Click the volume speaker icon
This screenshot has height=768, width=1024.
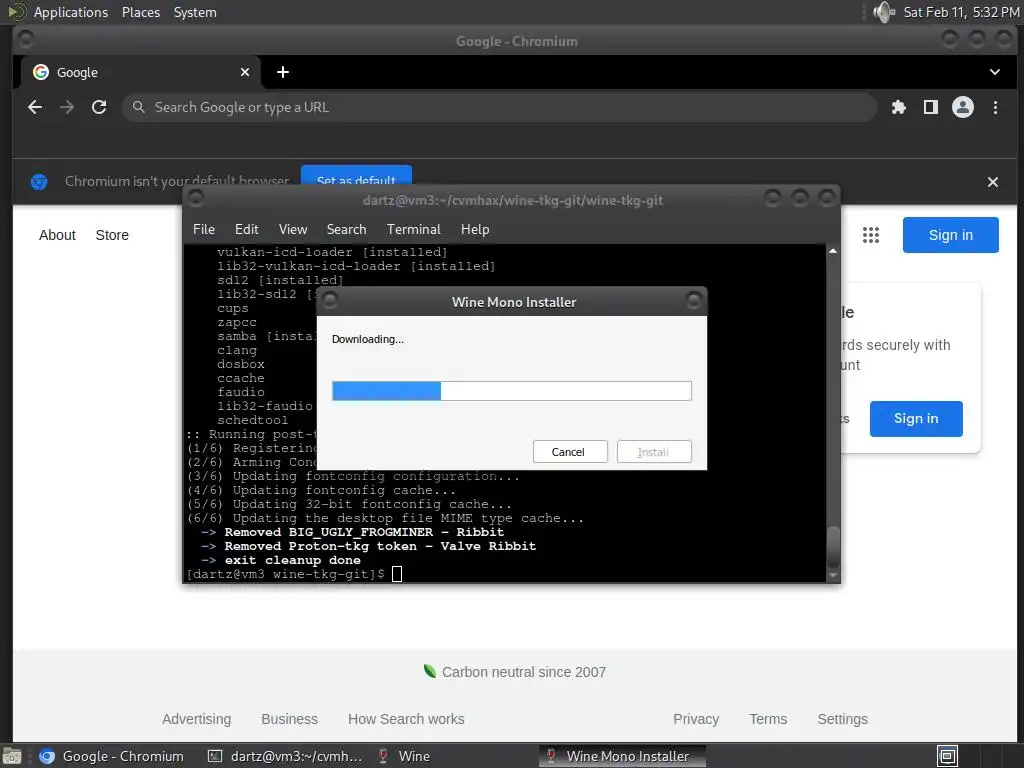(x=884, y=12)
